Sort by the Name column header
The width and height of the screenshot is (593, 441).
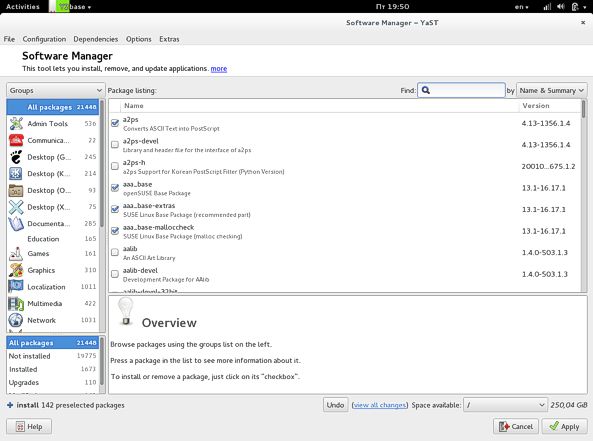tap(319, 106)
